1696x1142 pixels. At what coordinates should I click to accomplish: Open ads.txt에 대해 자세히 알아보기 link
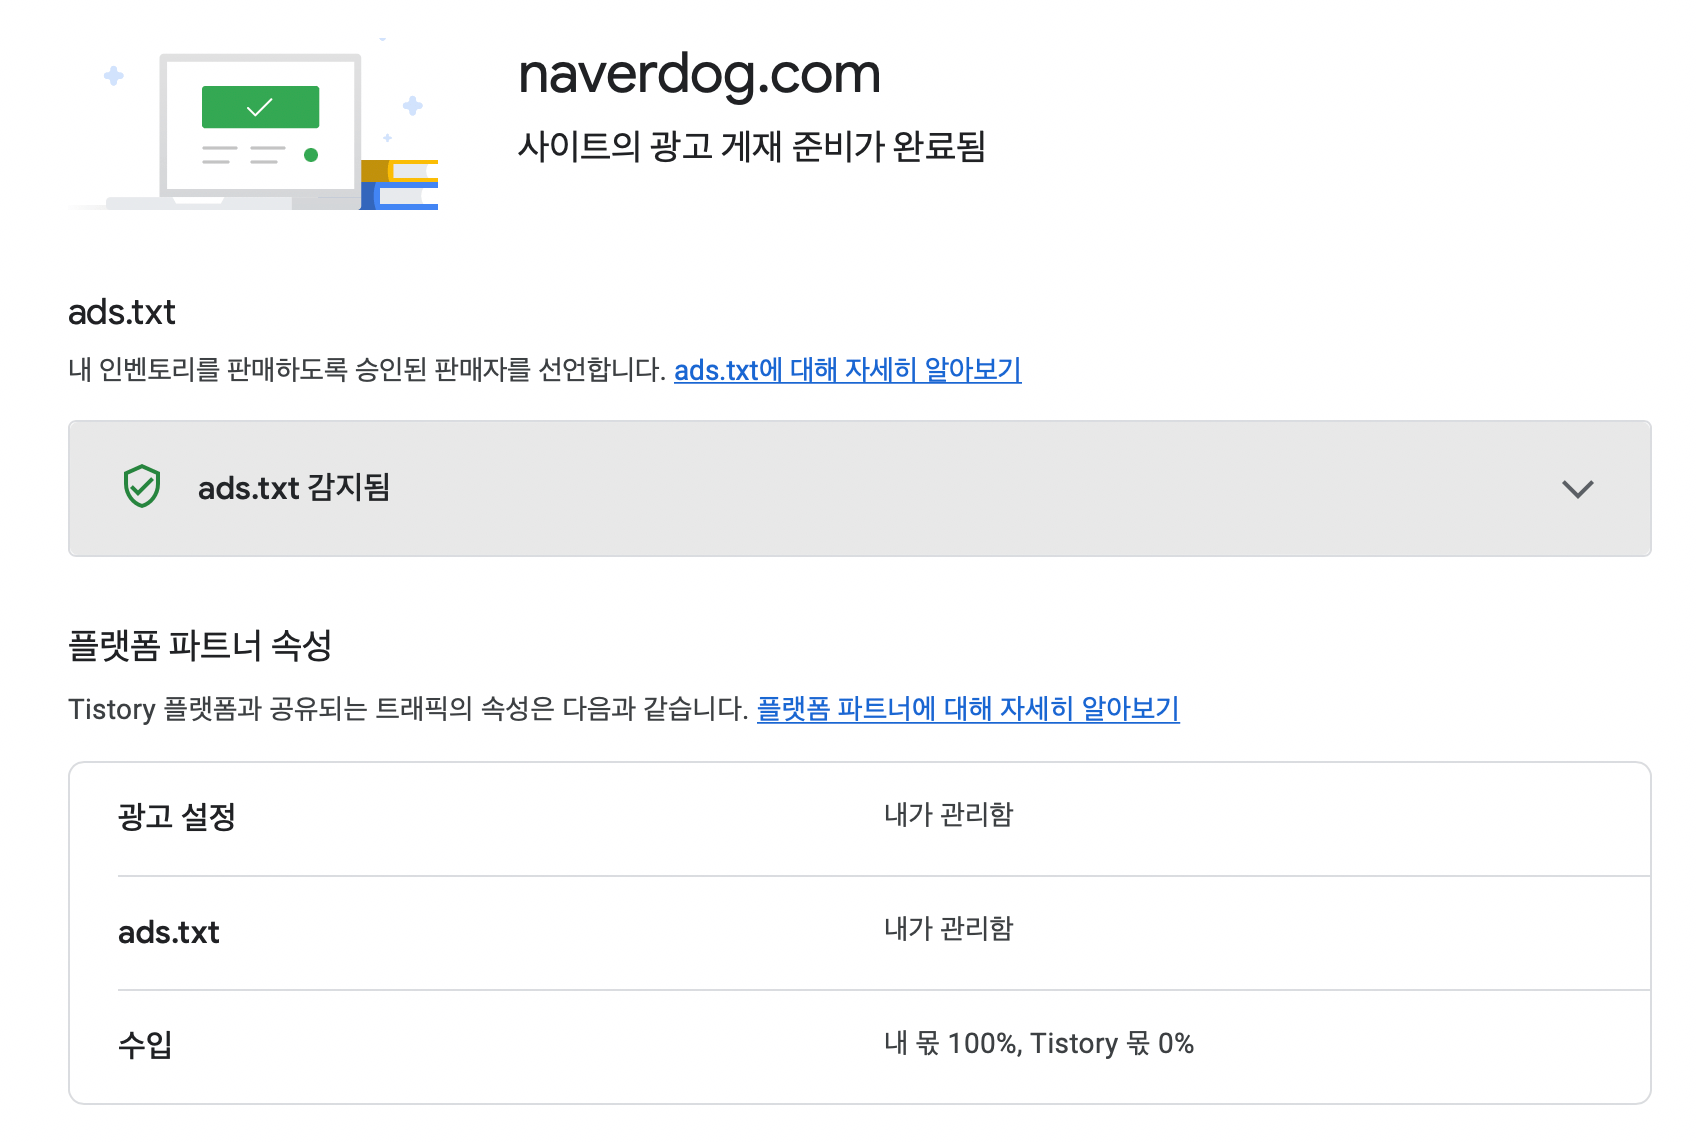[847, 370]
